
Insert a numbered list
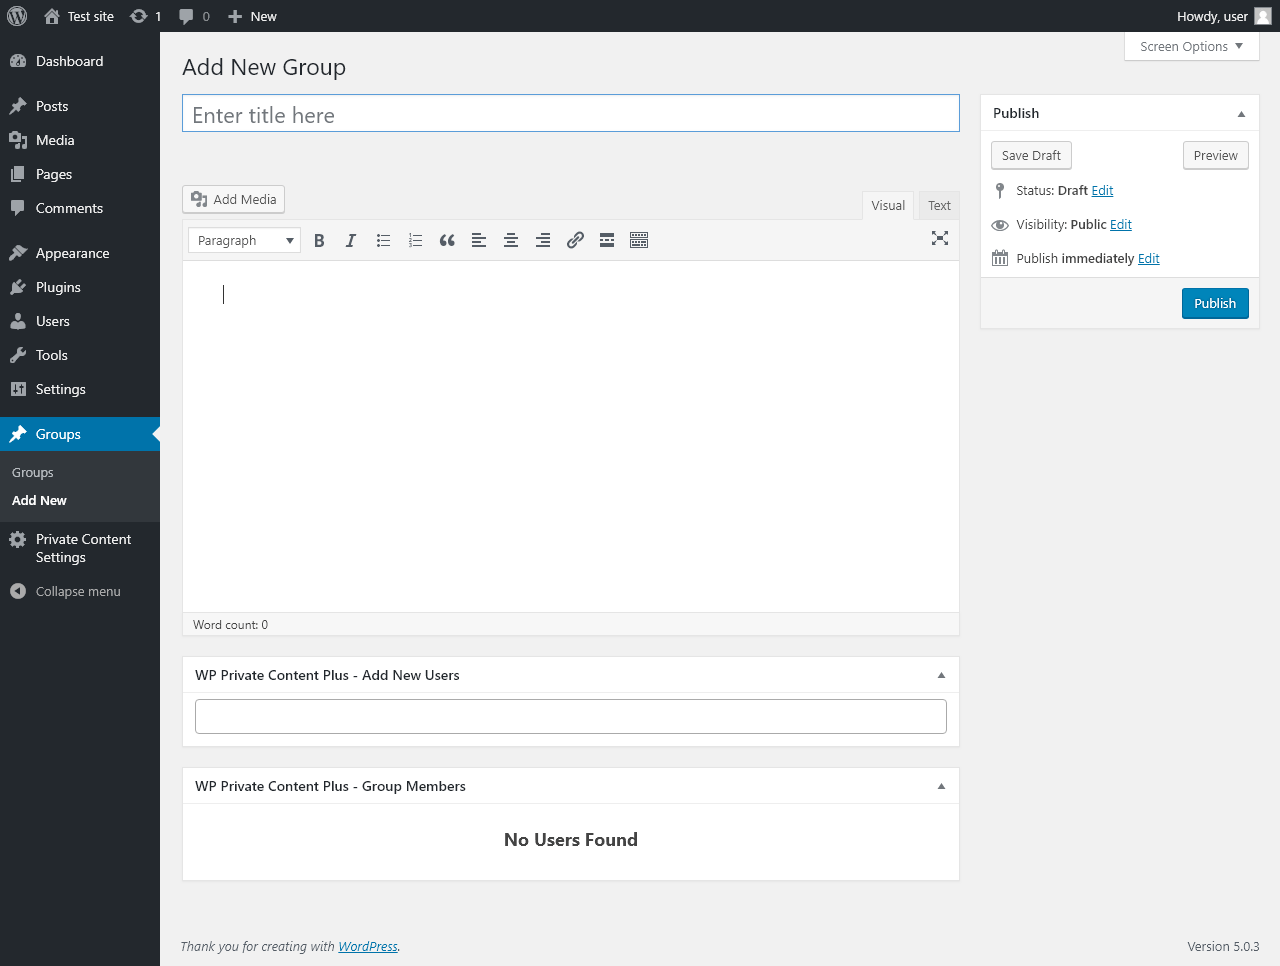click(415, 240)
